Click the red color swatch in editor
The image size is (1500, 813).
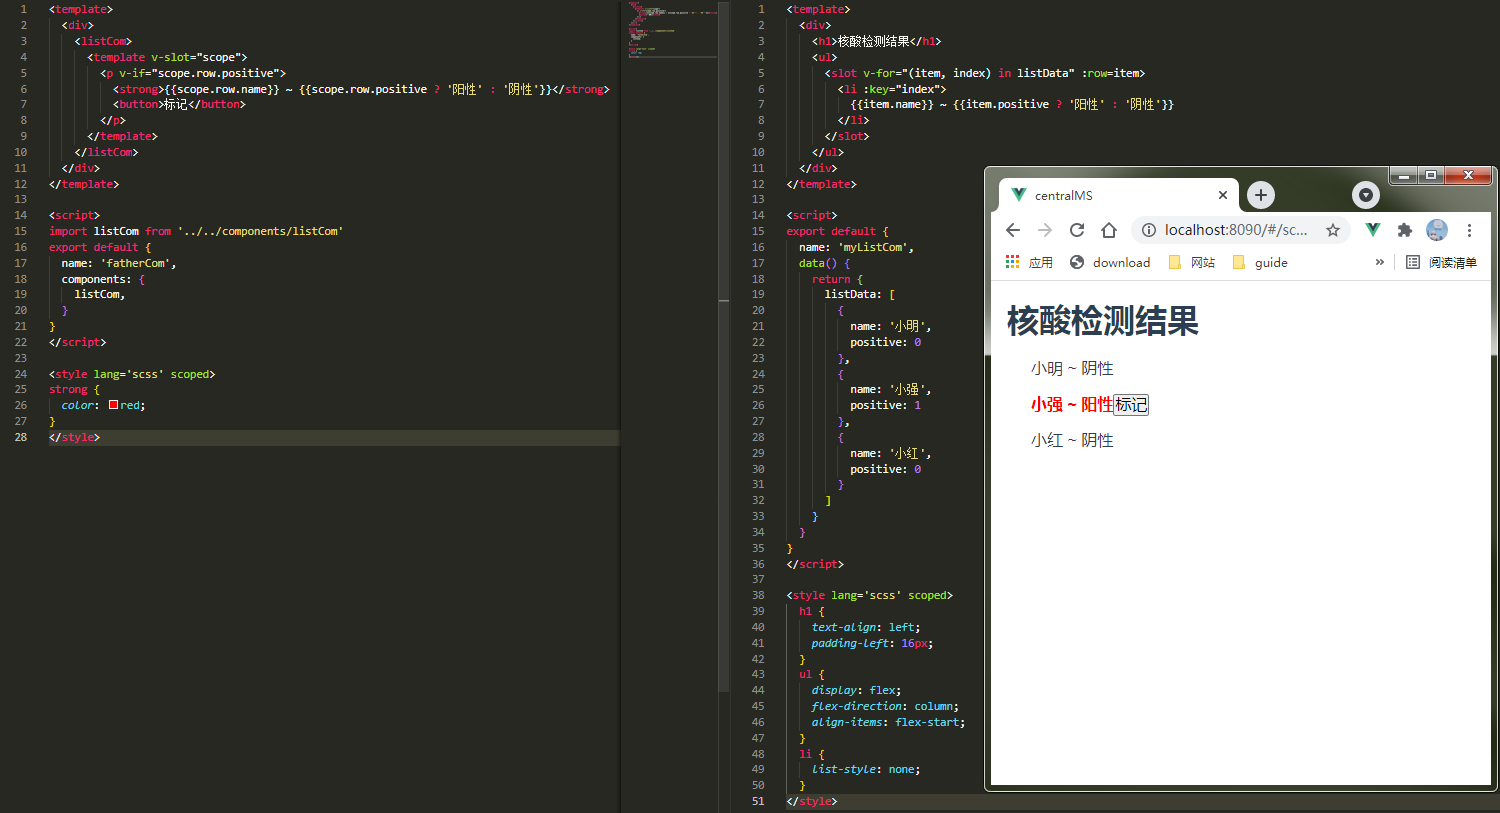pyautogui.click(x=113, y=405)
